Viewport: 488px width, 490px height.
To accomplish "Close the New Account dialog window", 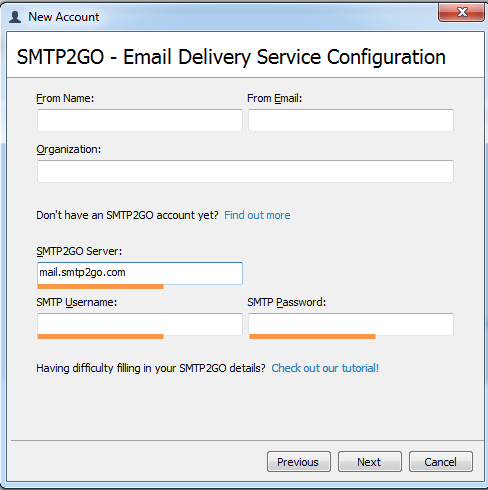I will click(x=461, y=12).
